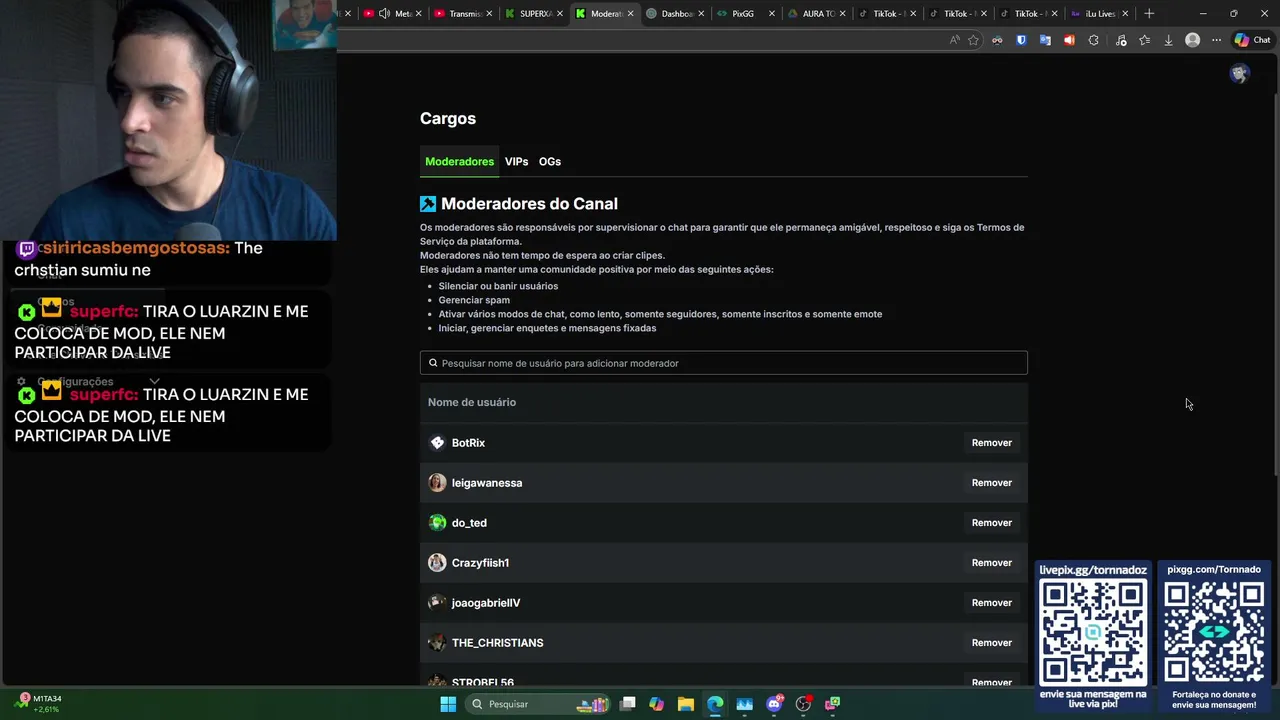Switch to the Dashboard browser tab
The image size is (1280, 720).
pyautogui.click(x=675, y=14)
